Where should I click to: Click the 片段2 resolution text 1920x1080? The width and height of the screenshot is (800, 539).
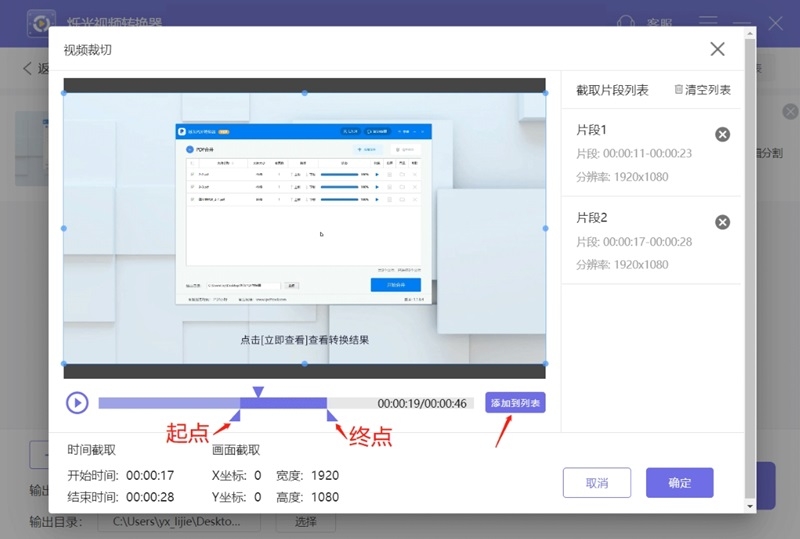point(641,264)
